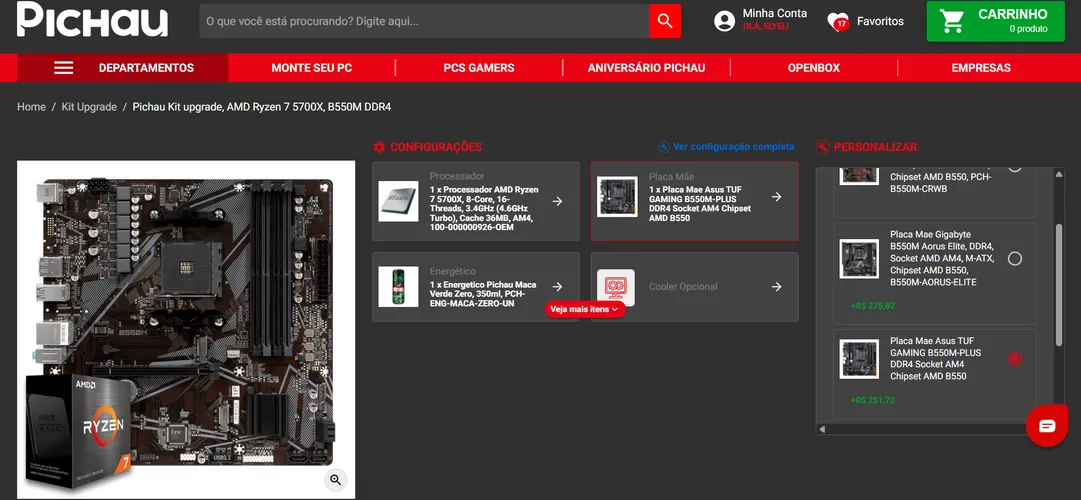This screenshot has width=1081, height=500.
Task: Open the Monte Seu PC menu
Action: point(312,68)
